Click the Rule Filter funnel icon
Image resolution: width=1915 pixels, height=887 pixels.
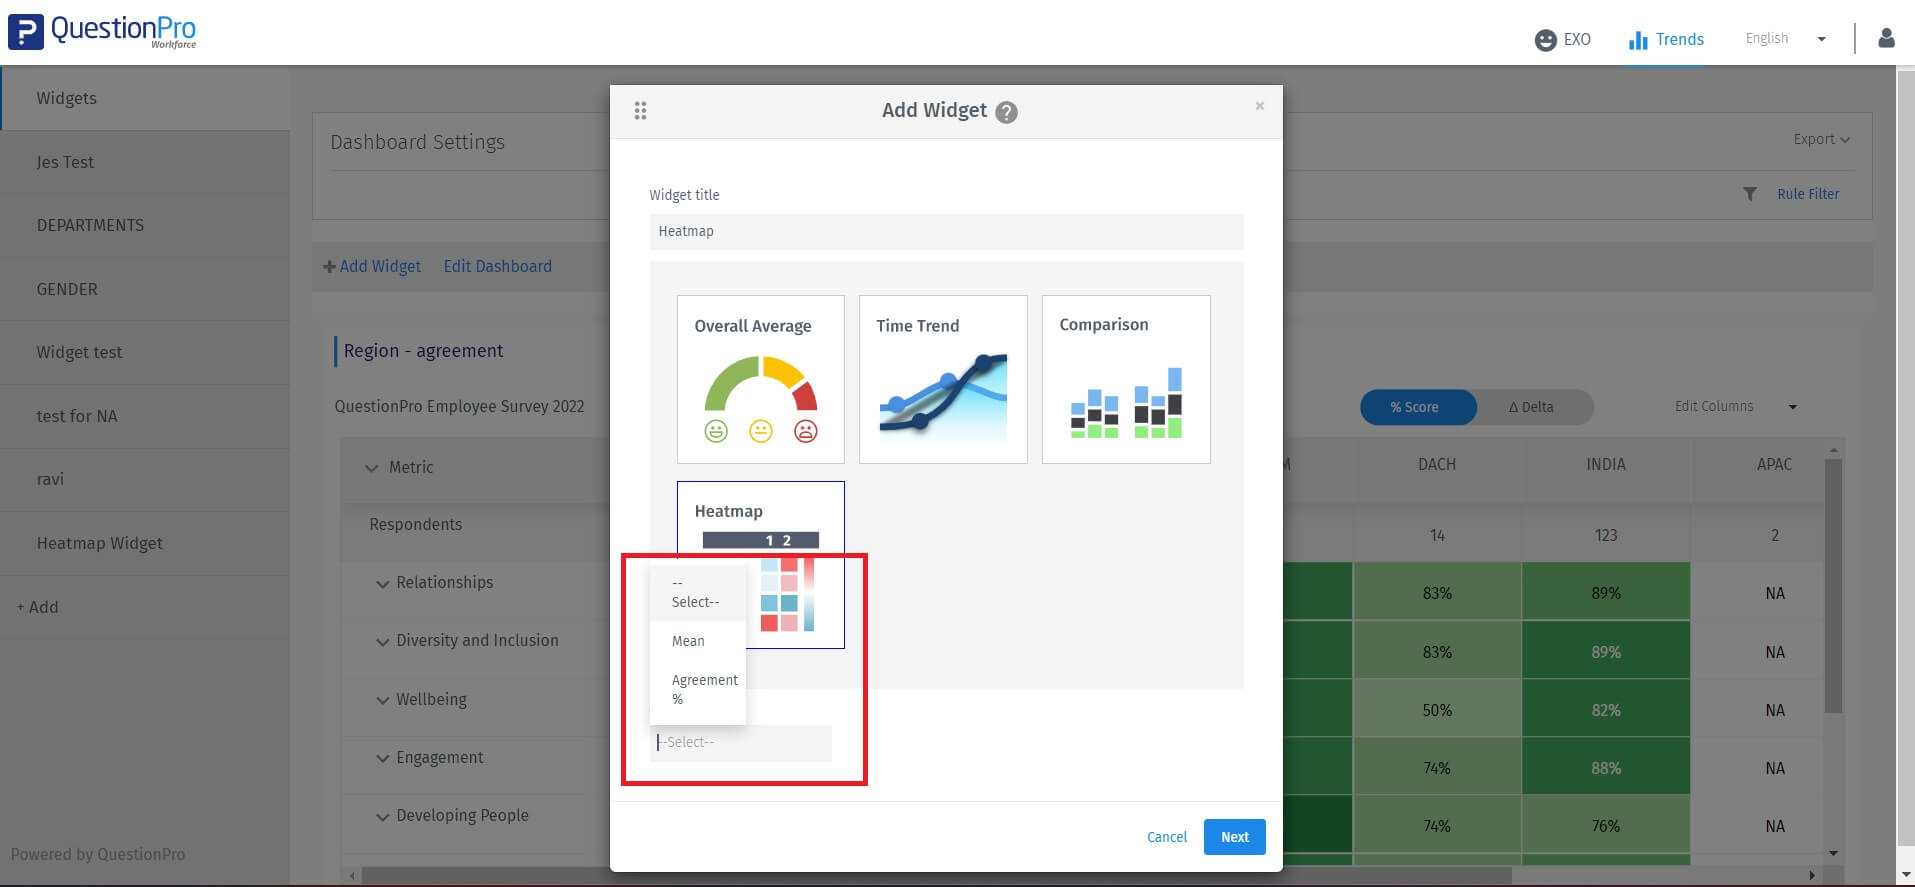[1750, 194]
